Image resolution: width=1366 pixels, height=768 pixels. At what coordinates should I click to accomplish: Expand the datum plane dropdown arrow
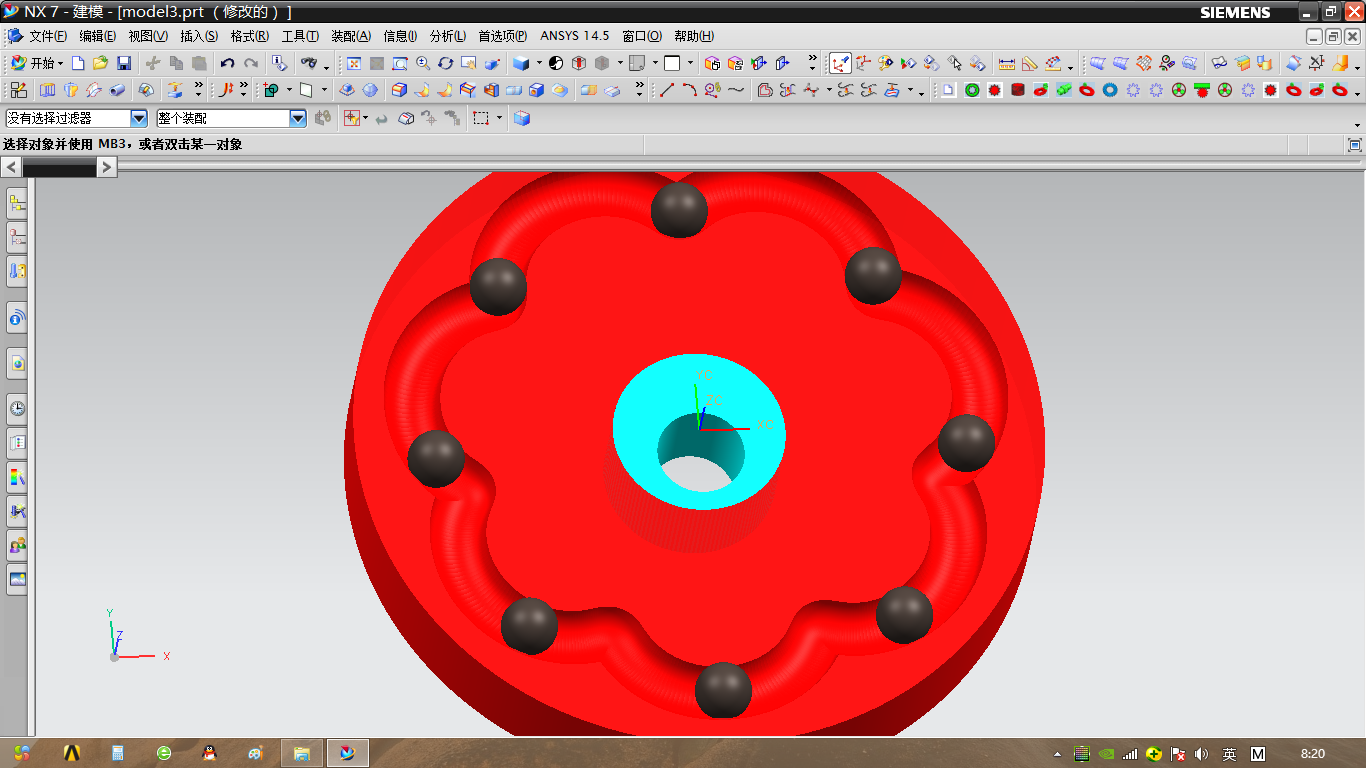pyautogui.click(x=324, y=90)
